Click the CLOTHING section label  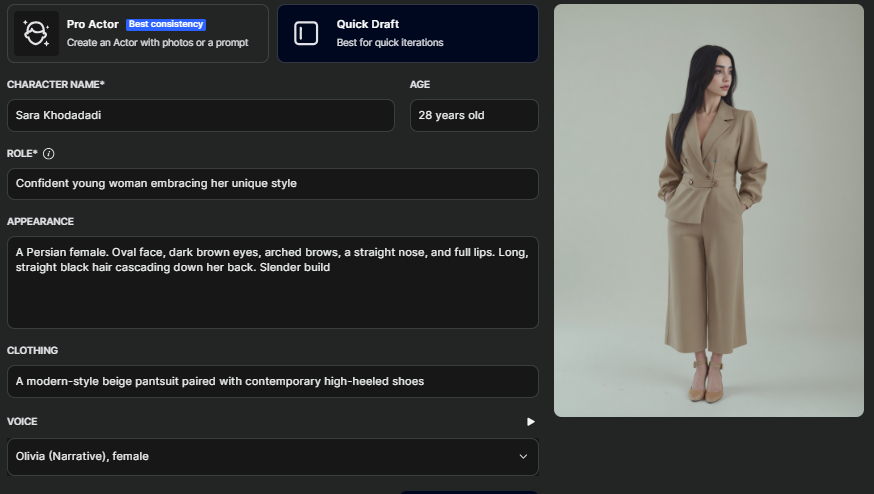pos(32,351)
